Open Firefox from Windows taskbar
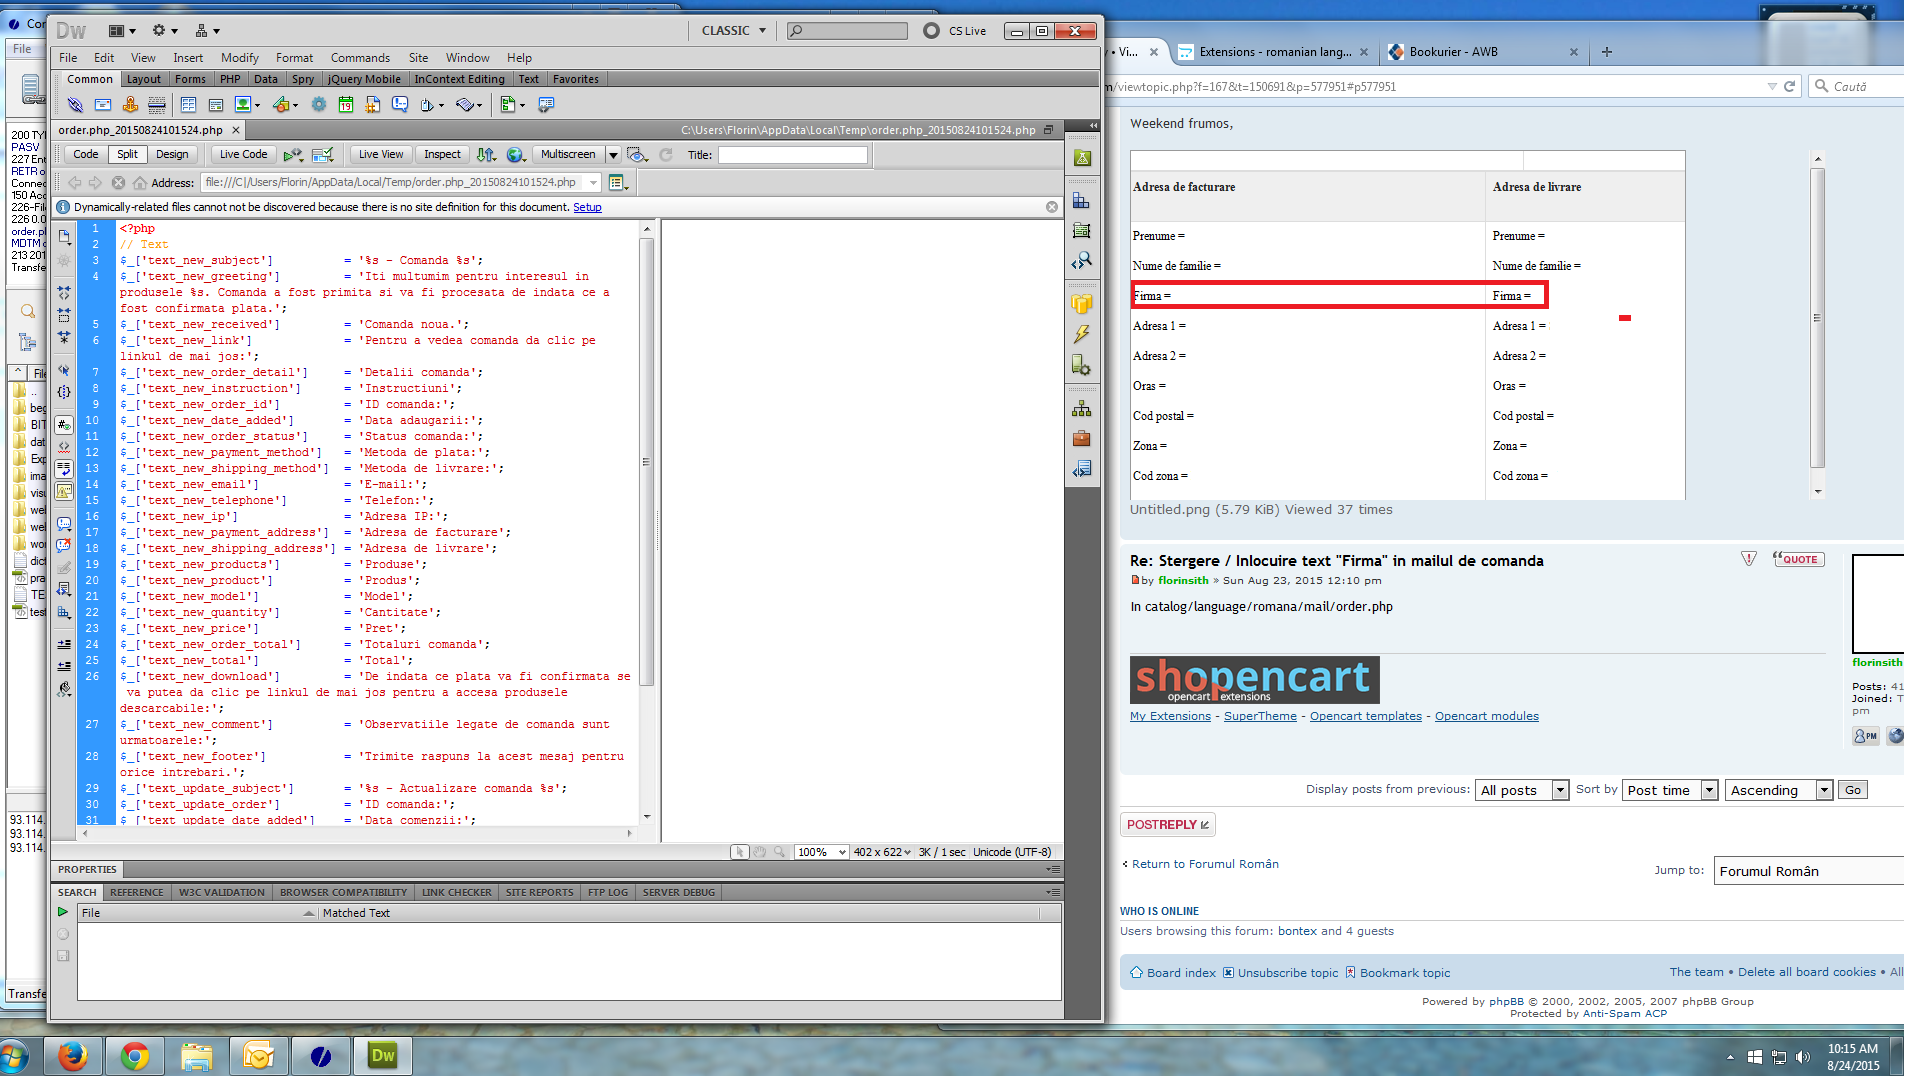Viewport: 1920px width, 1080px height. pyautogui.click(x=73, y=1056)
